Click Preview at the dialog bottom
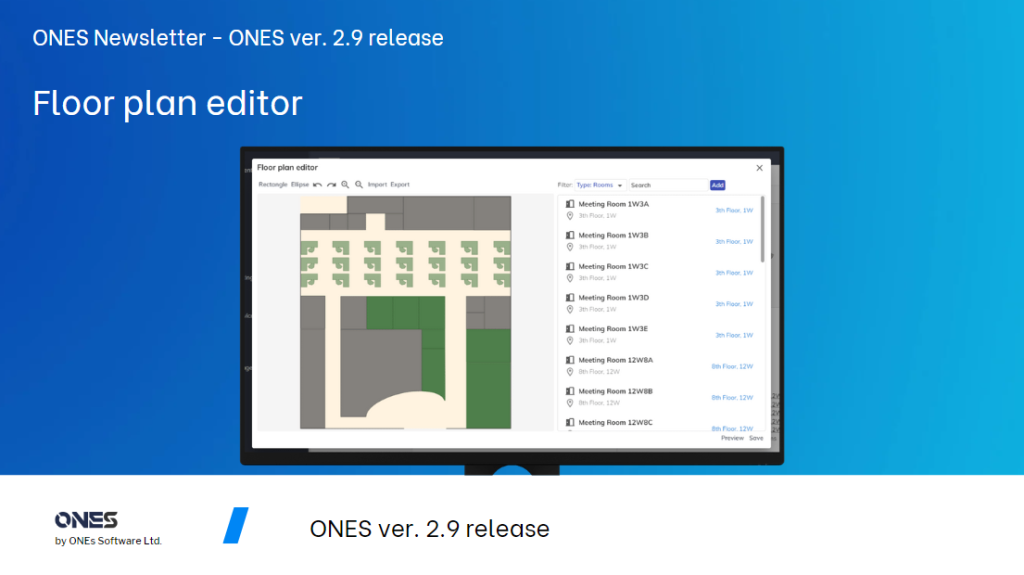The image size is (1024, 575). click(x=732, y=438)
